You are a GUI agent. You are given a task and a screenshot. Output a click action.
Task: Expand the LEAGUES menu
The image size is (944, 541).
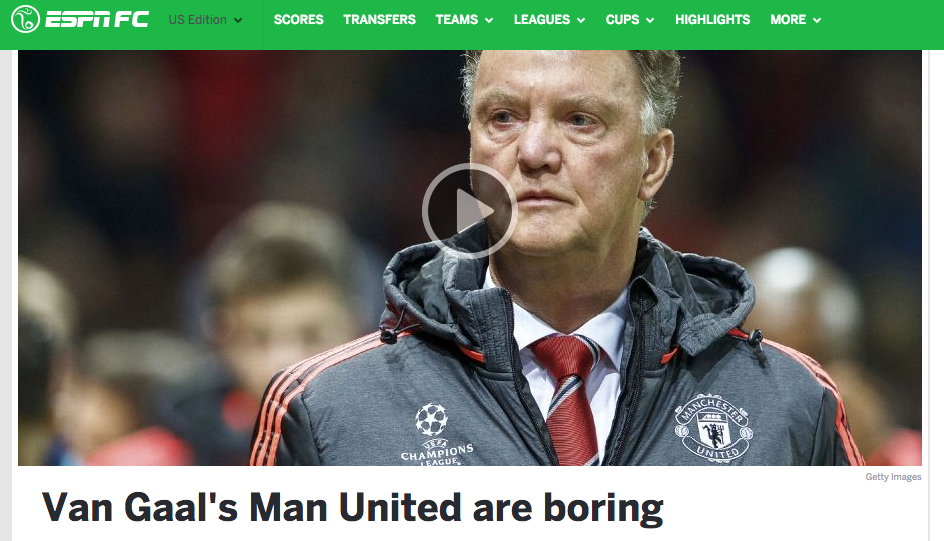coord(549,20)
